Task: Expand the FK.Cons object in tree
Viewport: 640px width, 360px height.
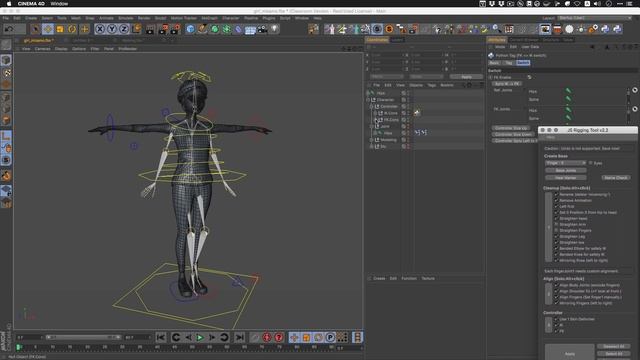Action: 376,120
